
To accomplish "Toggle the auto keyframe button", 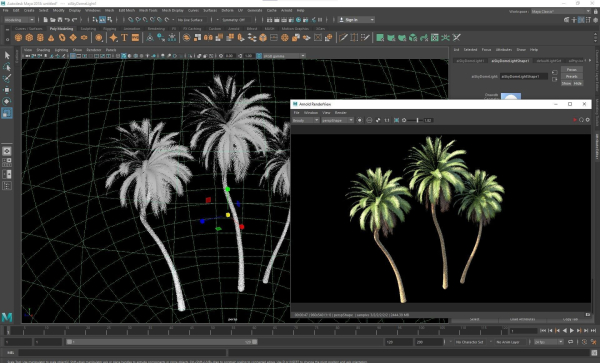I will pos(584,342).
